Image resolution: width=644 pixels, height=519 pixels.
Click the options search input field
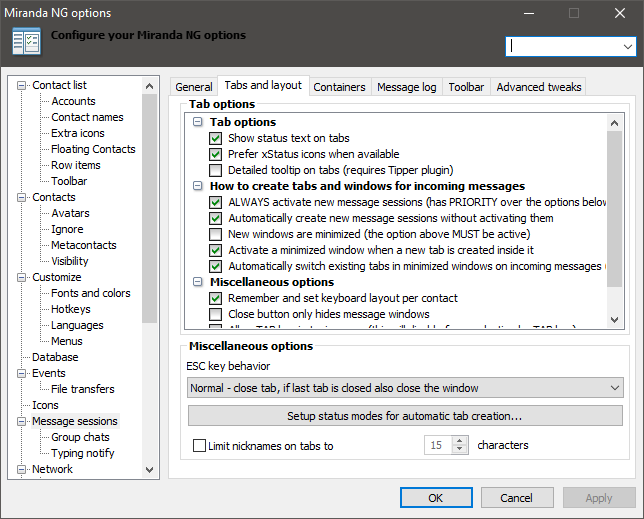(x=563, y=46)
